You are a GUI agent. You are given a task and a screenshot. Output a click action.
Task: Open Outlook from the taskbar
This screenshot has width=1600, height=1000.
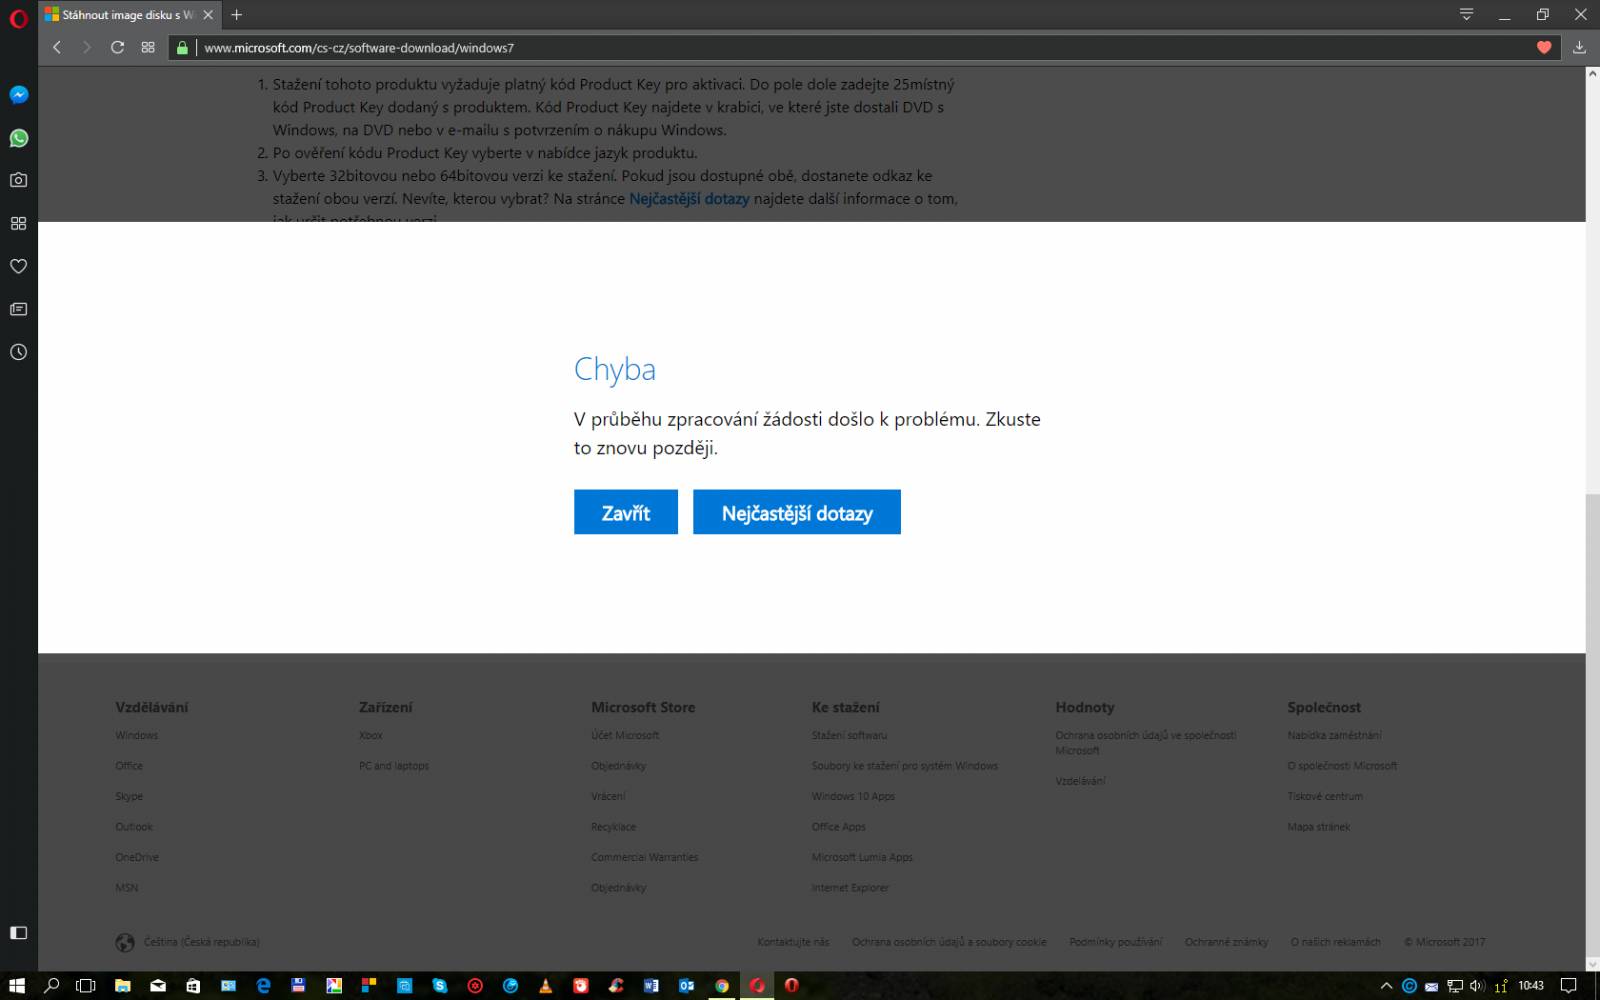click(x=686, y=985)
